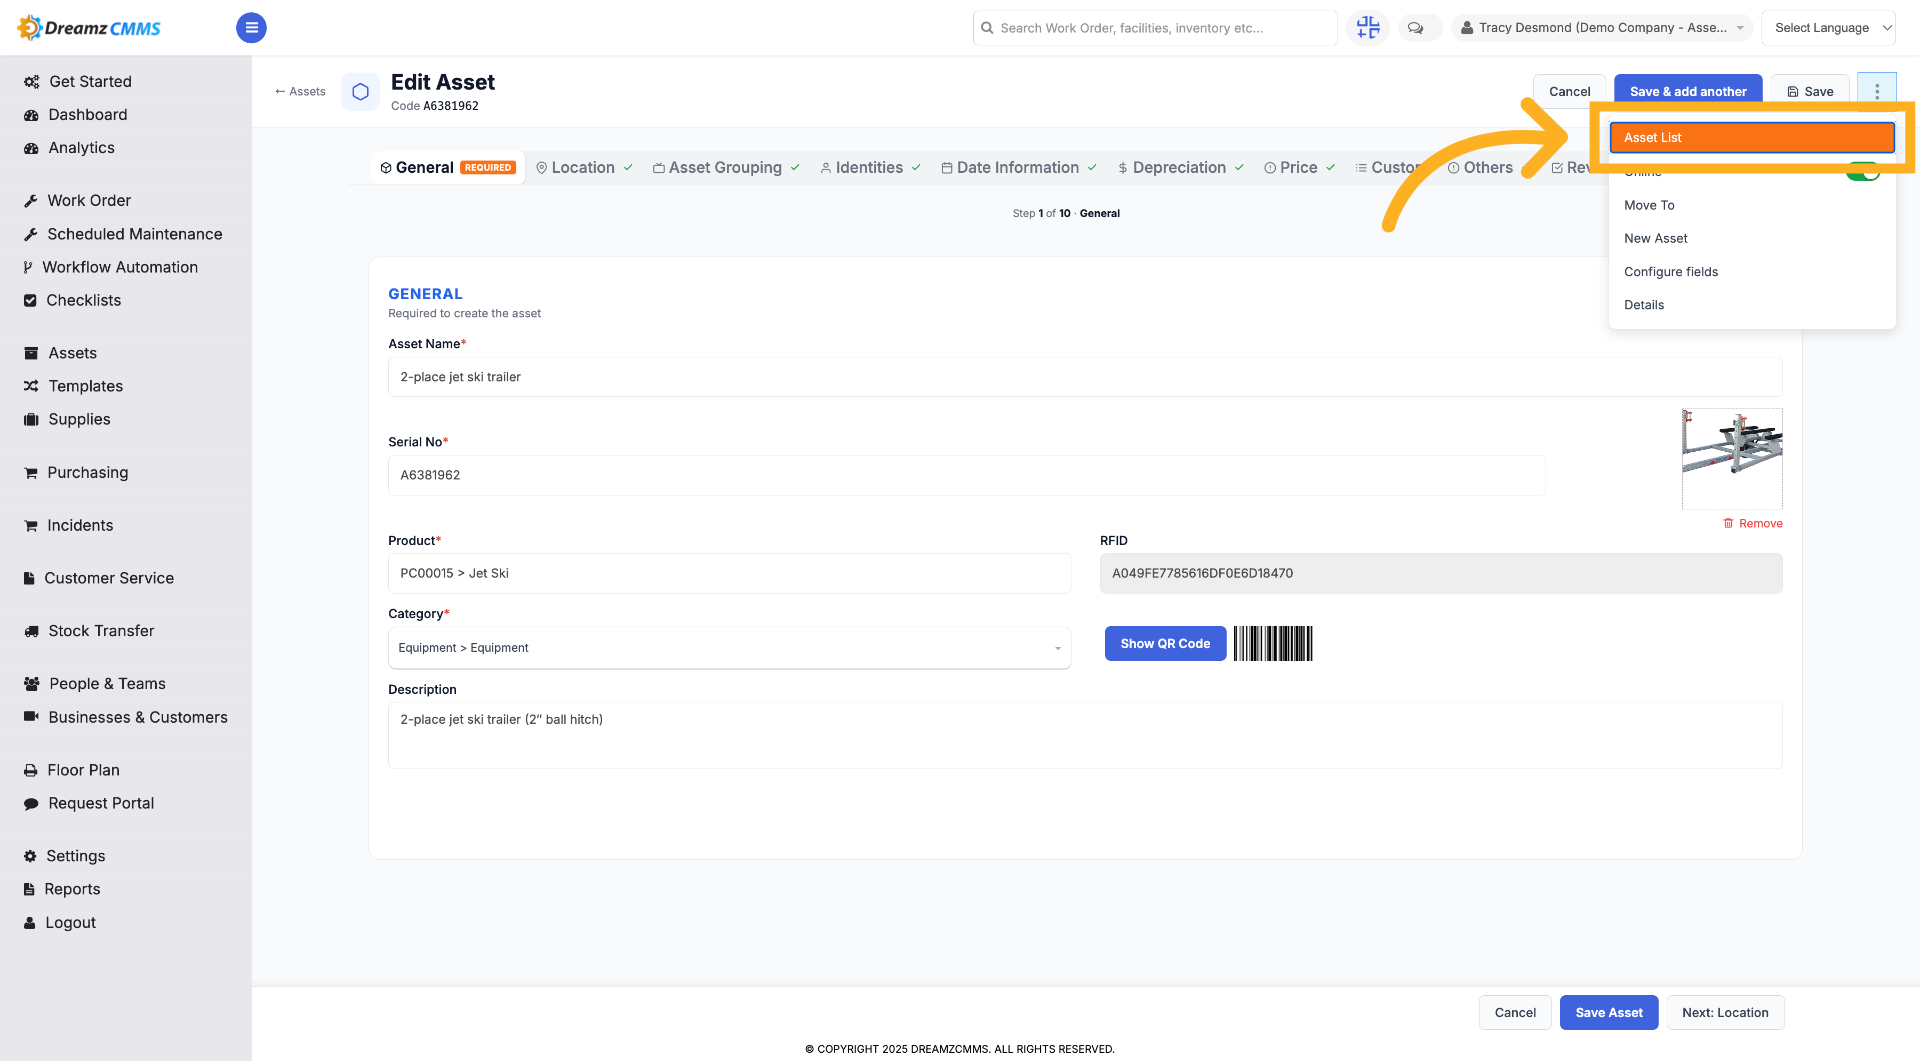Select Asset List from the menu
The height and width of the screenshot is (1061, 1920).
point(1752,138)
